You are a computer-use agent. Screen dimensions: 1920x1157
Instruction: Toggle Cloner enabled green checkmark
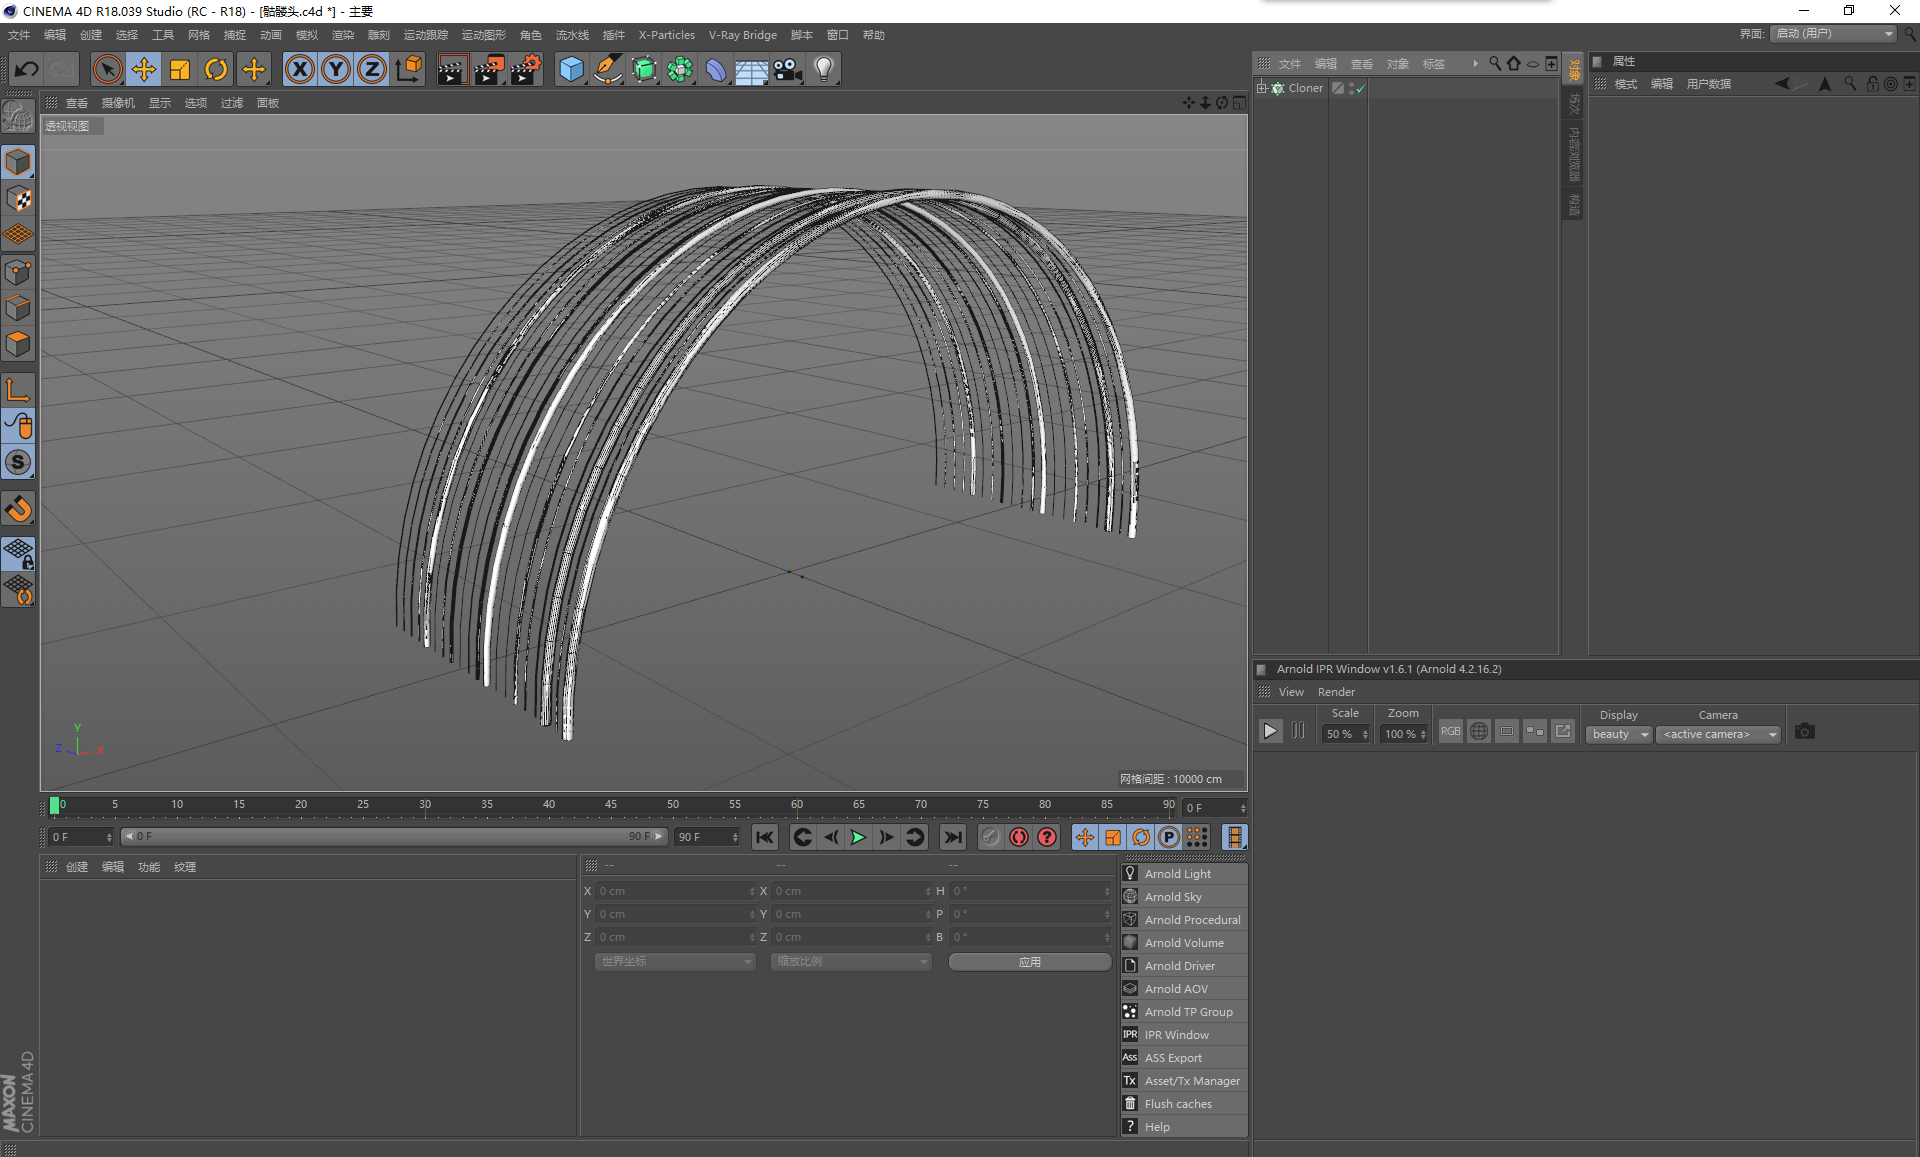tap(1360, 89)
